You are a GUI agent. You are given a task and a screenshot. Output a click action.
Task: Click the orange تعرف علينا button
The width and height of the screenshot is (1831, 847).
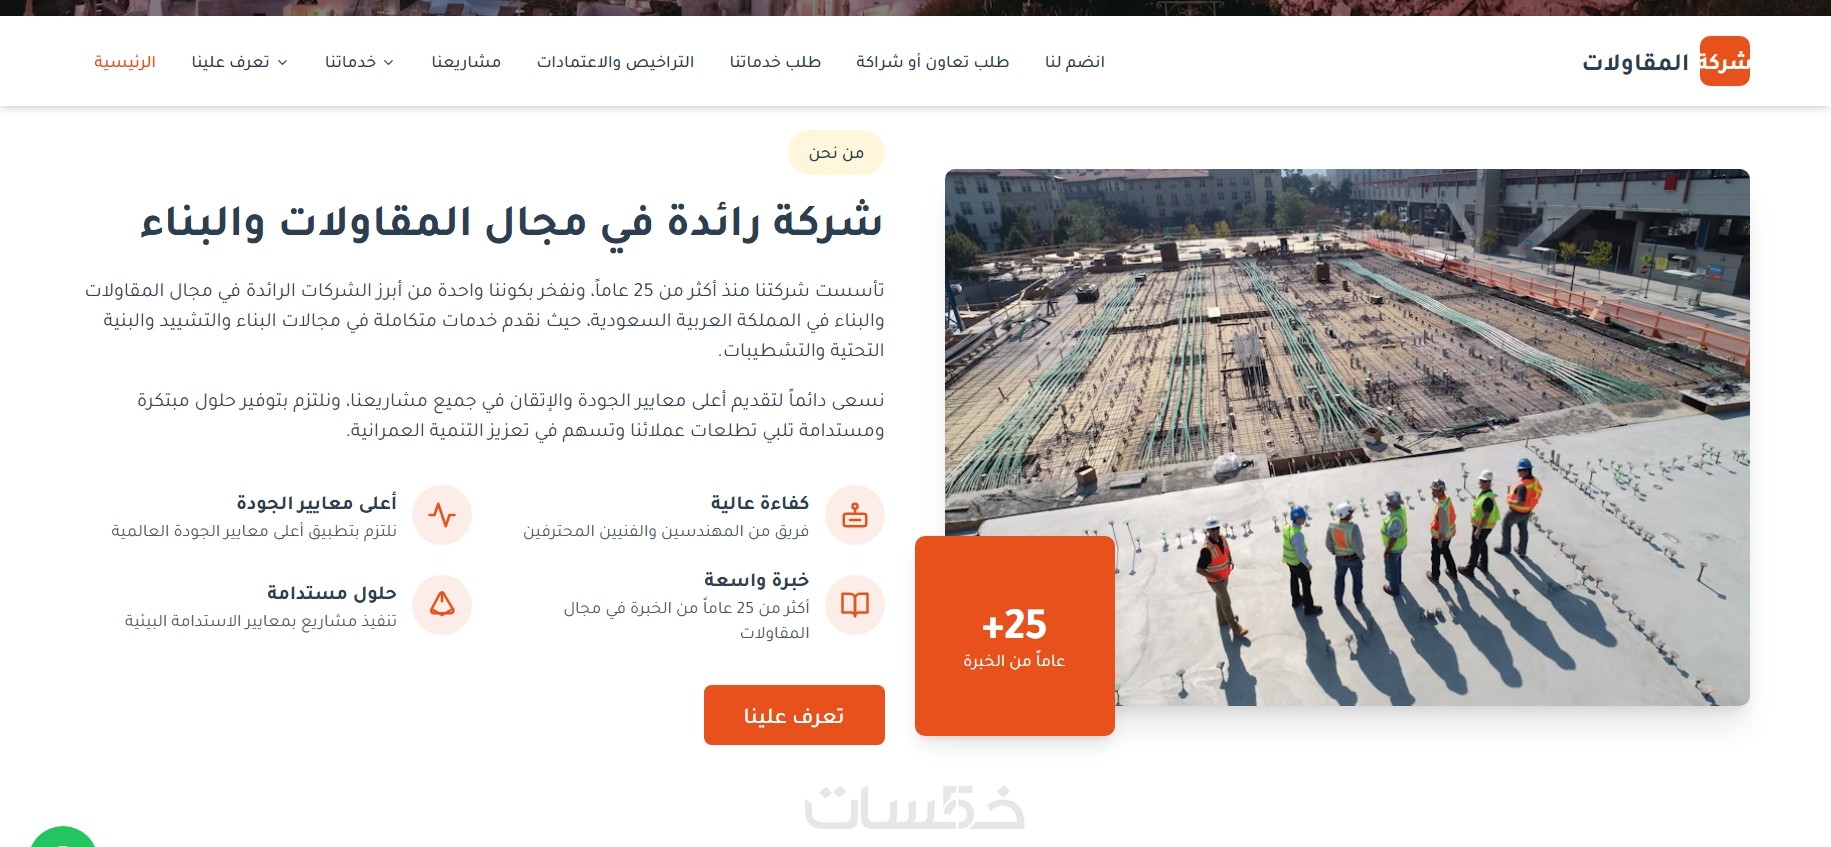(794, 715)
